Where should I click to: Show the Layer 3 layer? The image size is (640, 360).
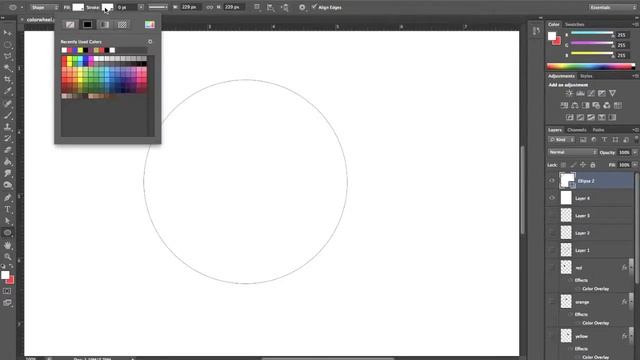pyautogui.click(x=552, y=216)
